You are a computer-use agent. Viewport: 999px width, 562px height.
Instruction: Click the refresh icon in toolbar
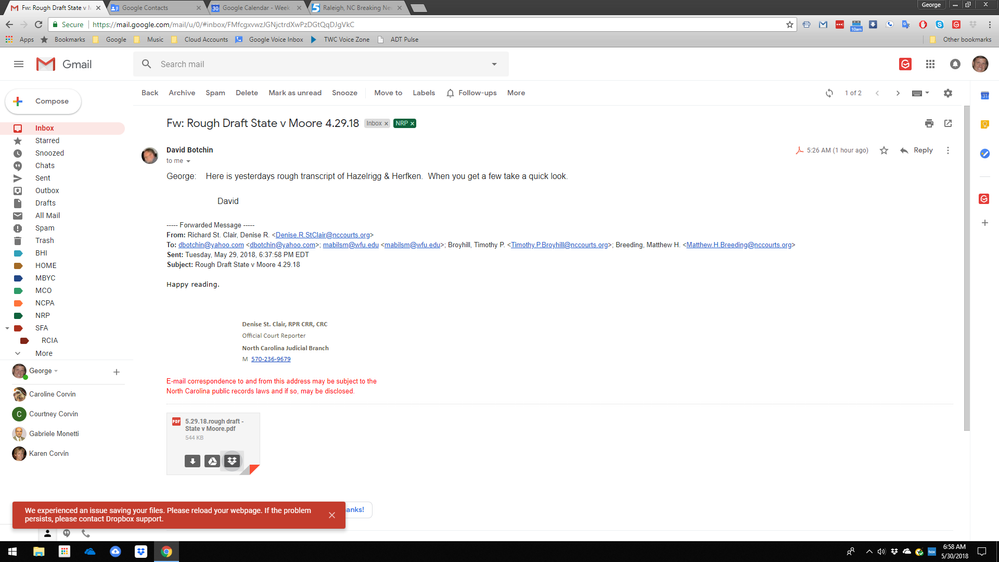tap(829, 93)
